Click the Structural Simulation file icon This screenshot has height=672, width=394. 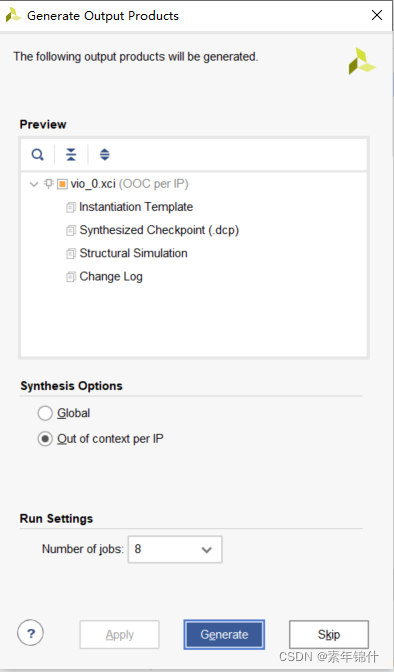[x=71, y=254]
